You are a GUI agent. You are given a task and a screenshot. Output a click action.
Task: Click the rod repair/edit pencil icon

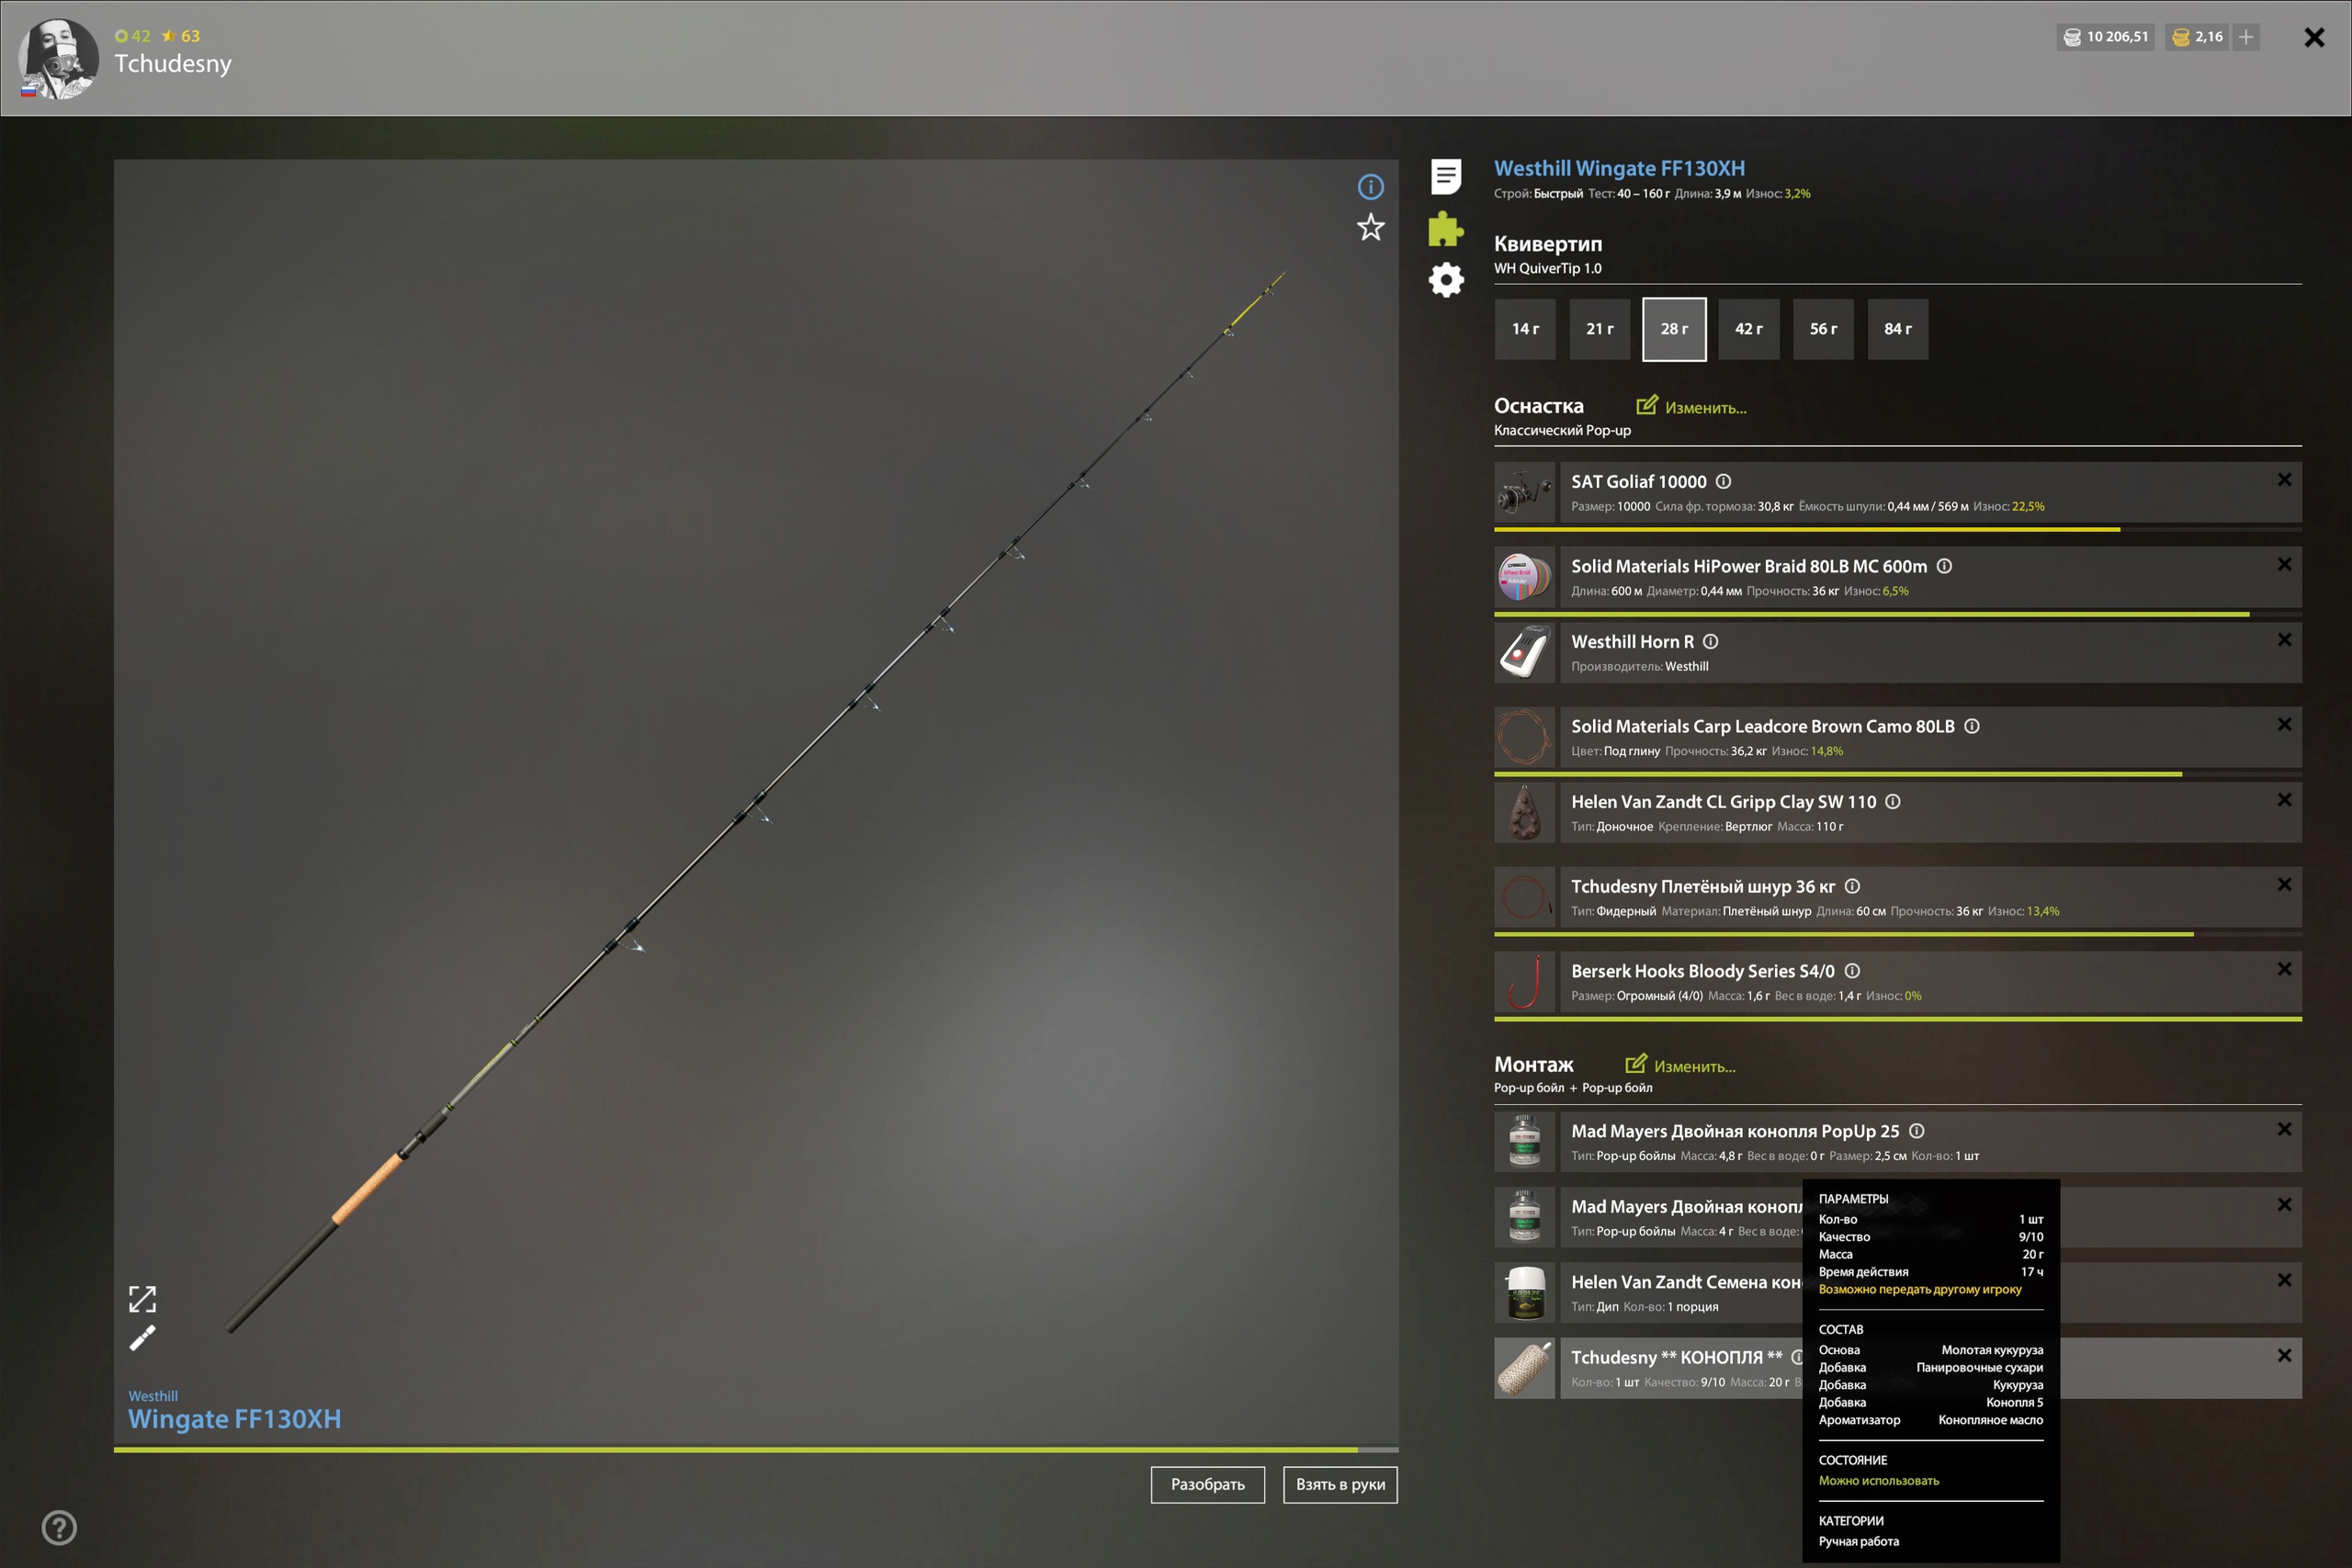(142, 1338)
